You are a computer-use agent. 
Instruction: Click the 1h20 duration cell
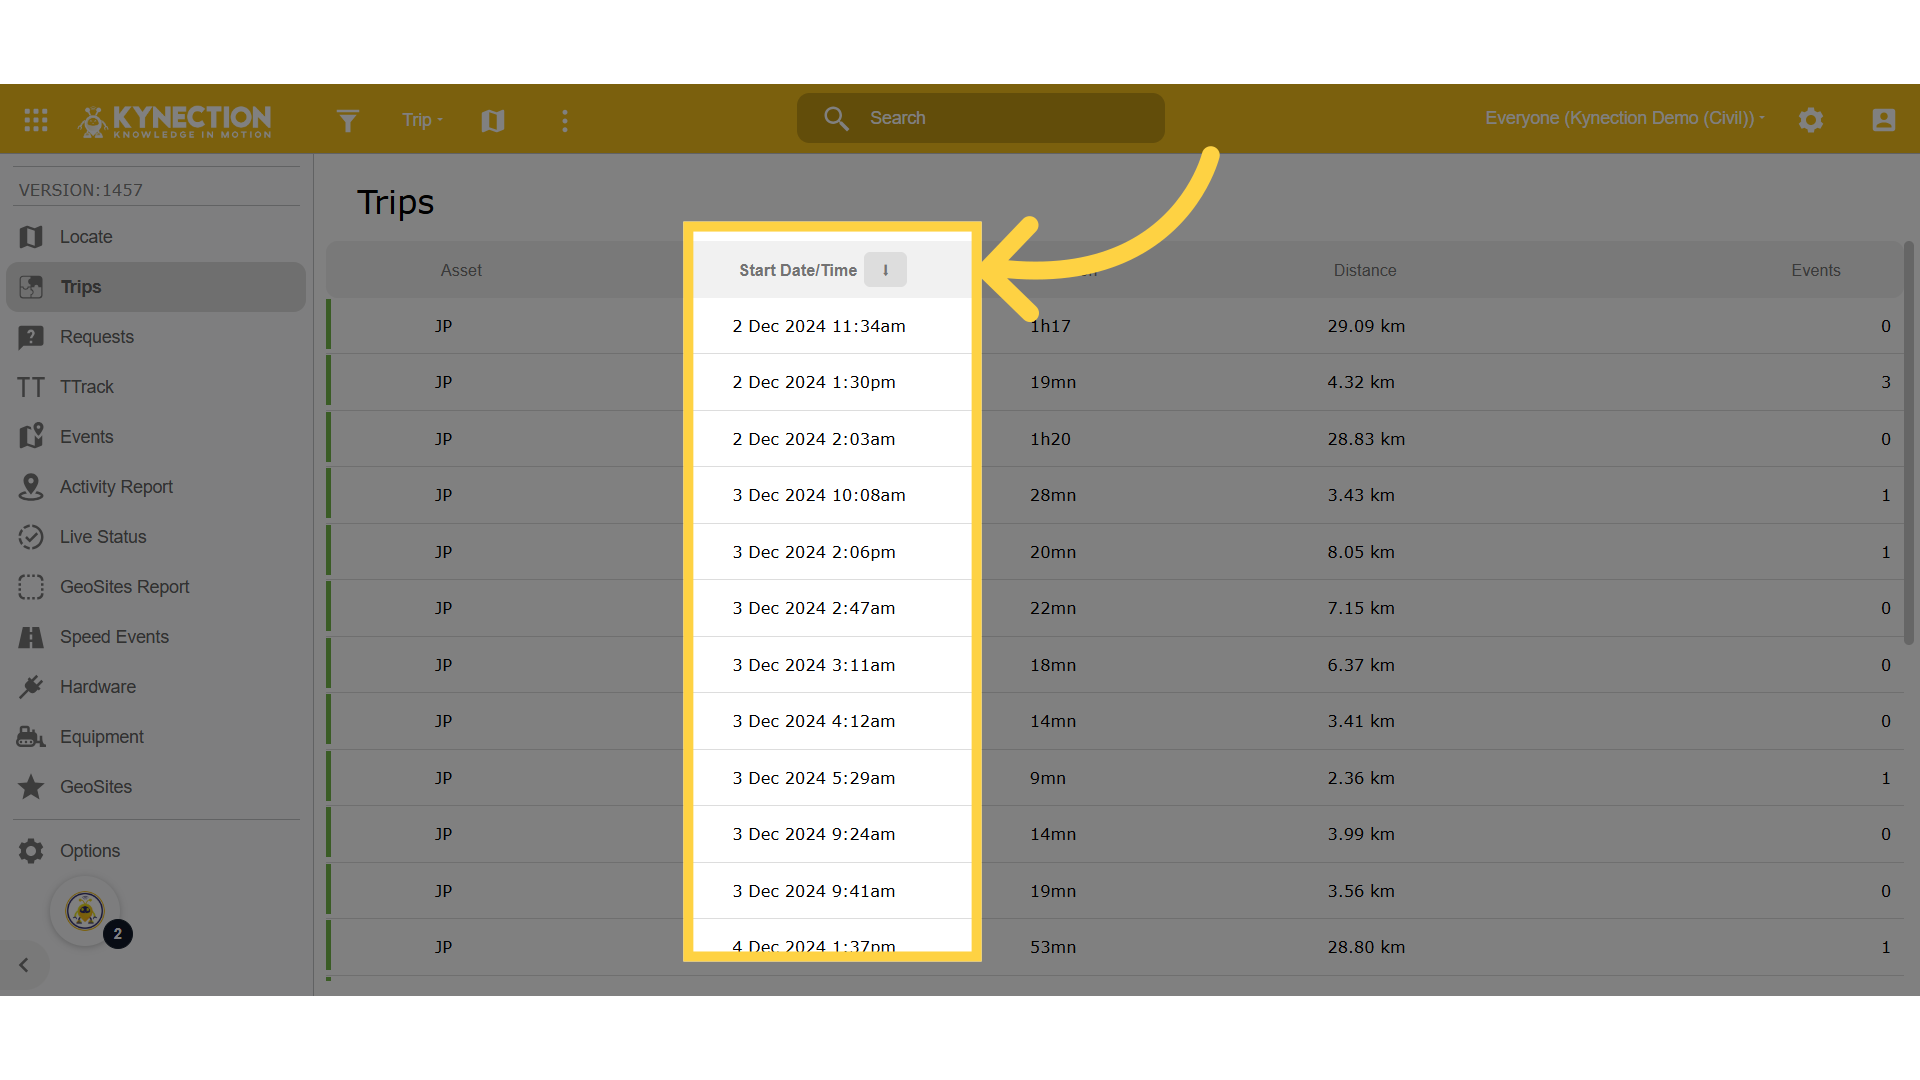[1050, 439]
